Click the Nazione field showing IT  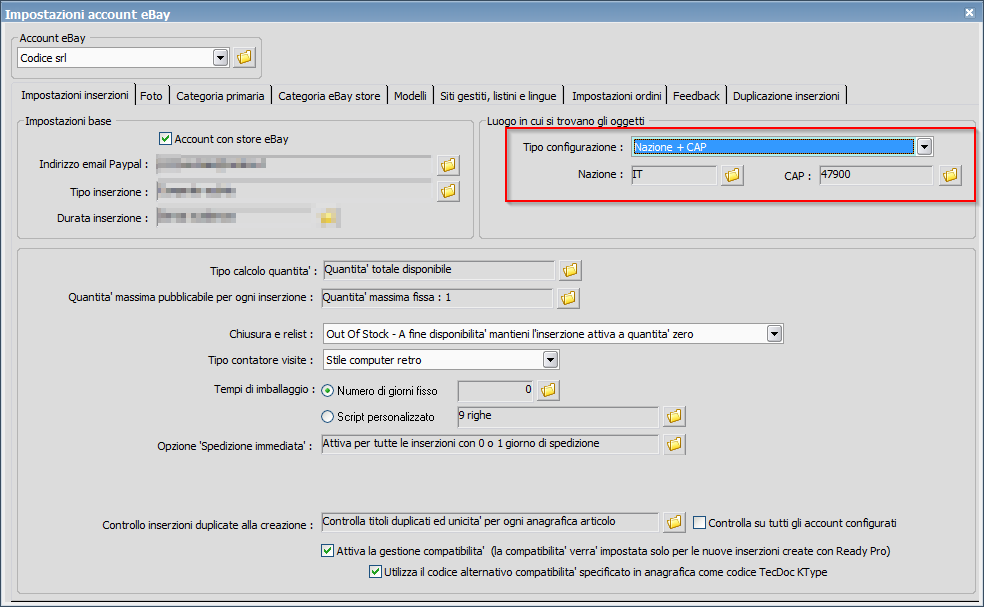pyautogui.click(x=674, y=175)
